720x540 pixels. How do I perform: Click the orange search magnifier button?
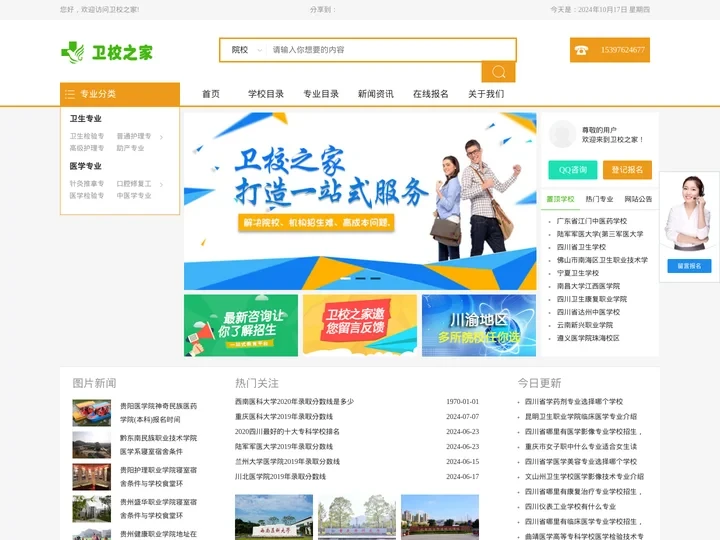pos(498,72)
